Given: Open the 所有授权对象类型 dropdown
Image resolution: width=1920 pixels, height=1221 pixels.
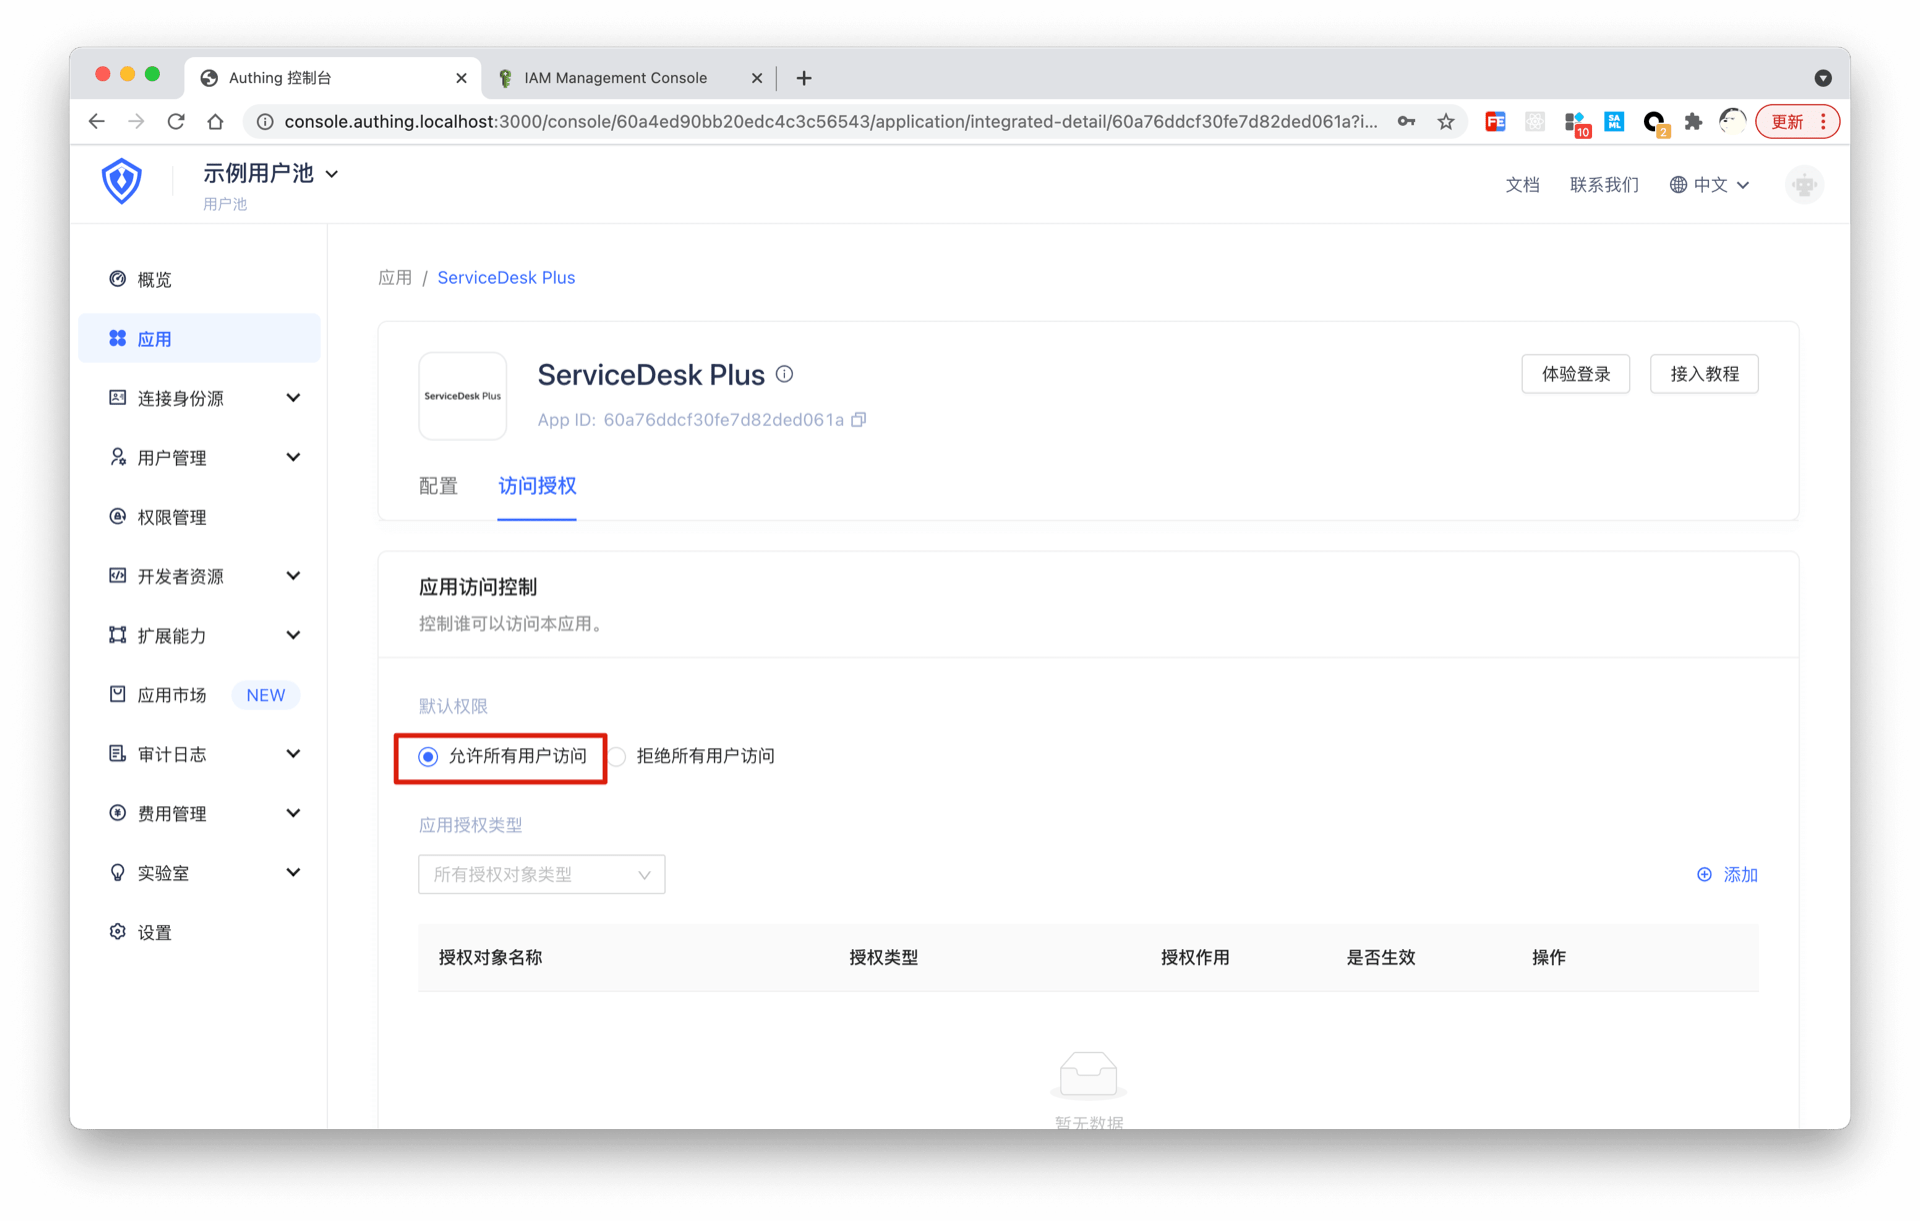Looking at the screenshot, I should coord(541,875).
